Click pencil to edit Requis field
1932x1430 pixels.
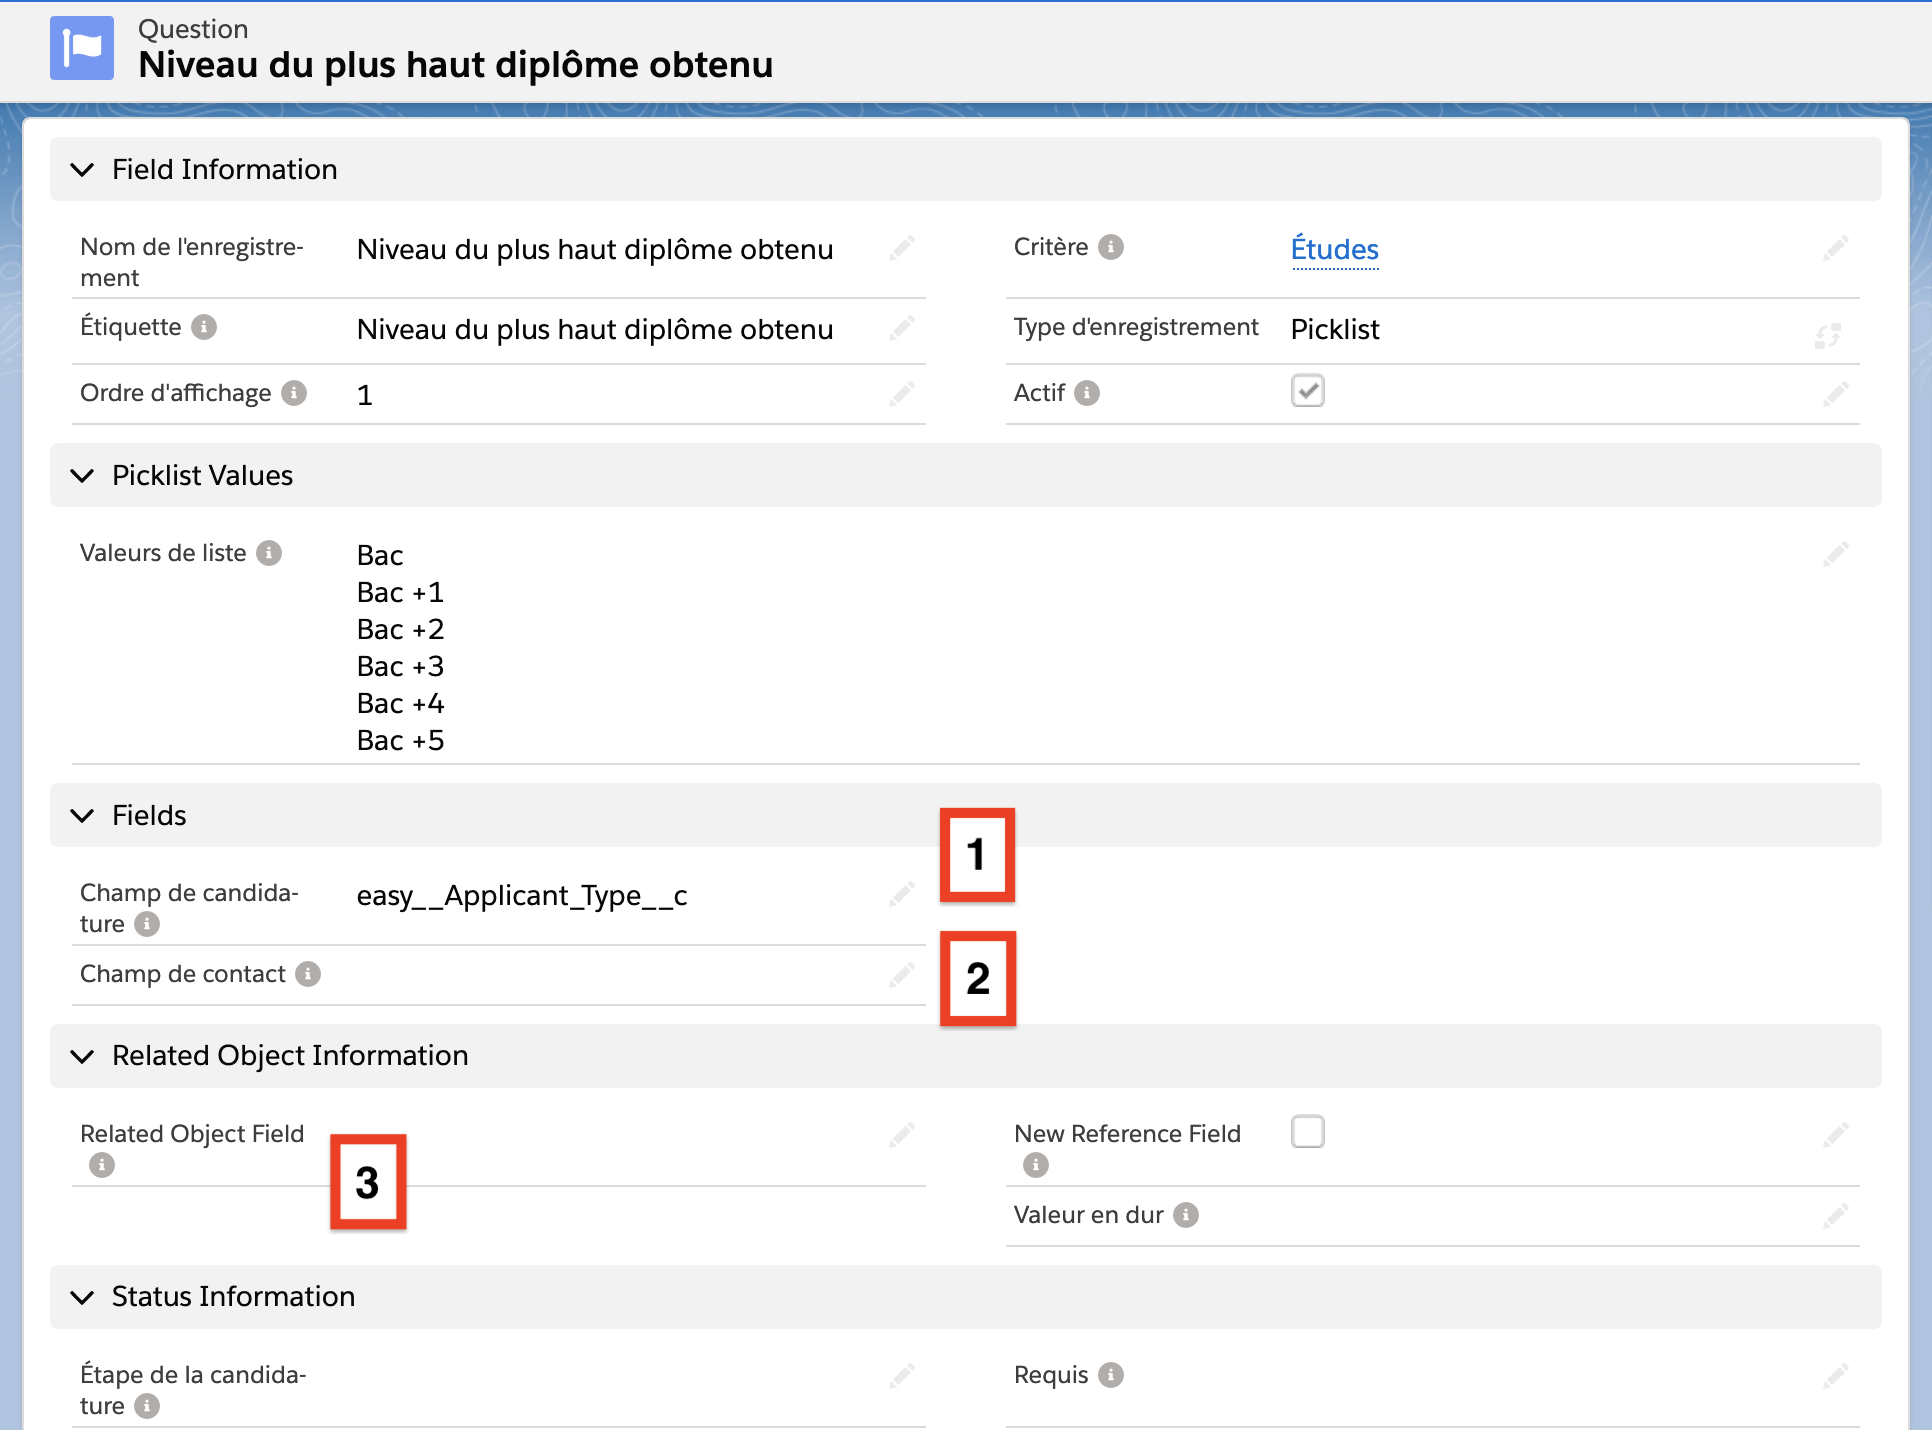[1835, 1376]
